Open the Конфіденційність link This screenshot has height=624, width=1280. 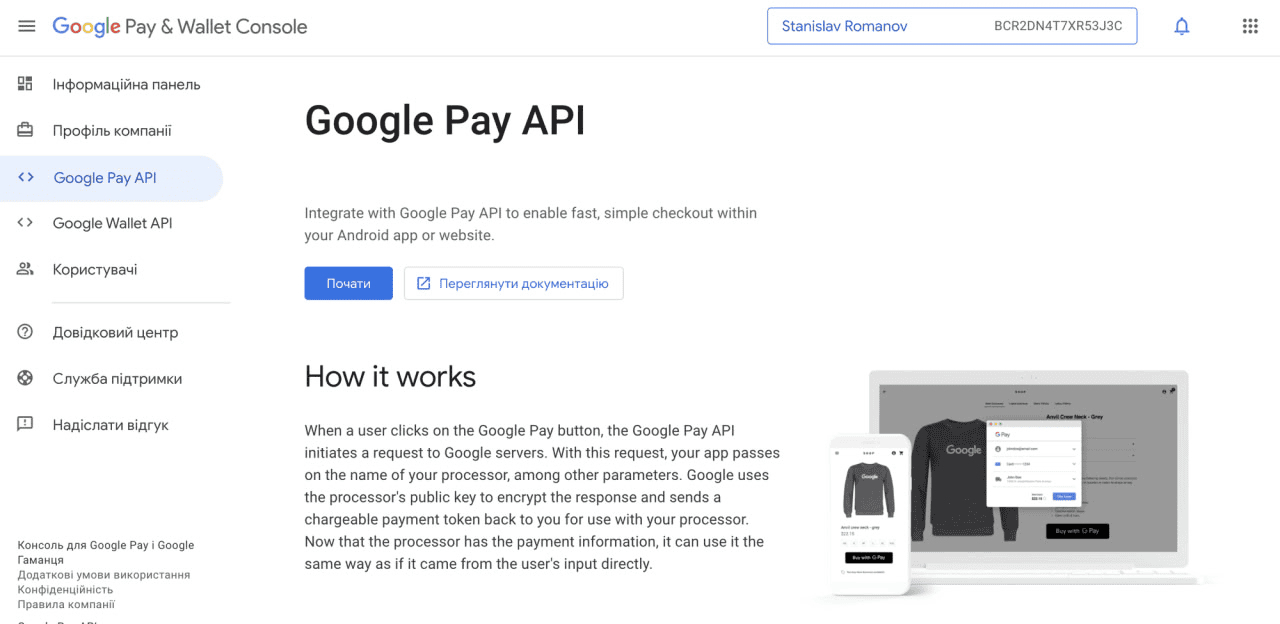tap(65, 590)
